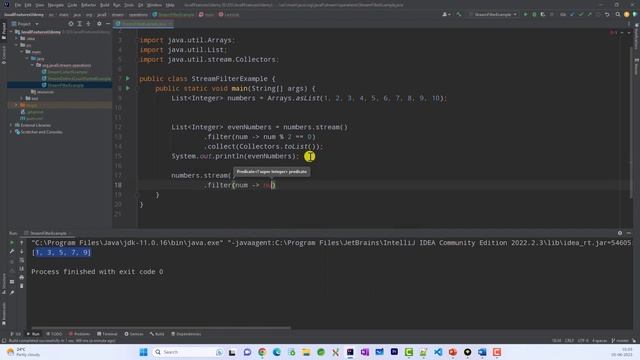This screenshot has height=360, width=640.
Task: Click Expand All icon in Project panel header
Action: tap(80, 24)
